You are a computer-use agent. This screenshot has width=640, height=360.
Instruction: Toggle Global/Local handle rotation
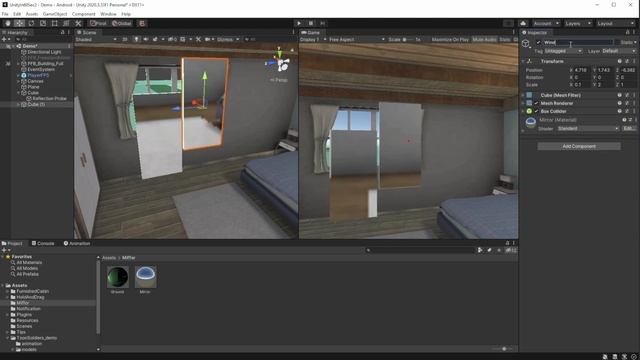pyautogui.click(x=121, y=23)
